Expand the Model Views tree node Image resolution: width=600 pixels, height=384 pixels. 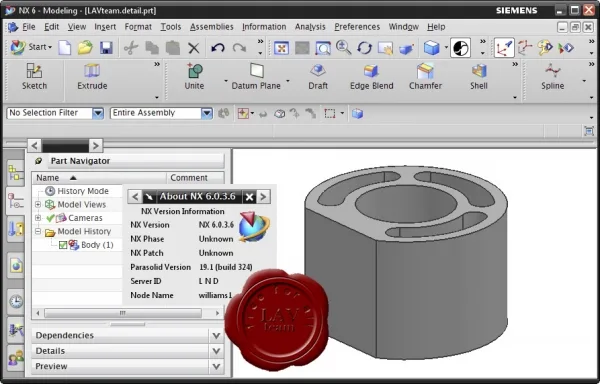pos(38,205)
